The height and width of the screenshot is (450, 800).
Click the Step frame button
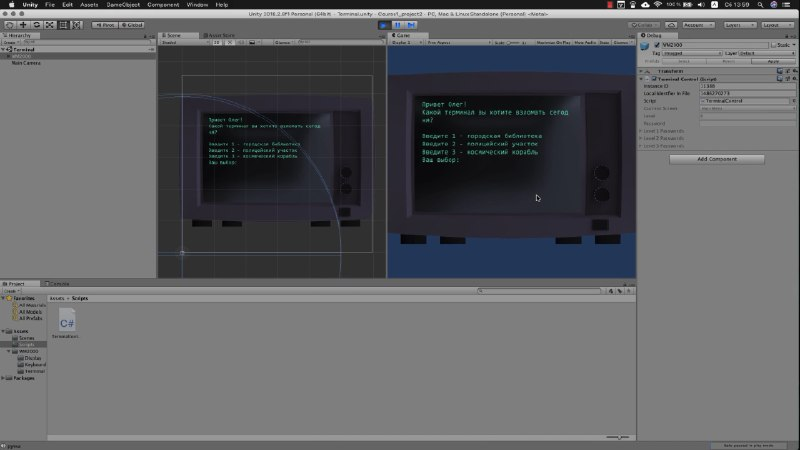click(x=411, y=25)
